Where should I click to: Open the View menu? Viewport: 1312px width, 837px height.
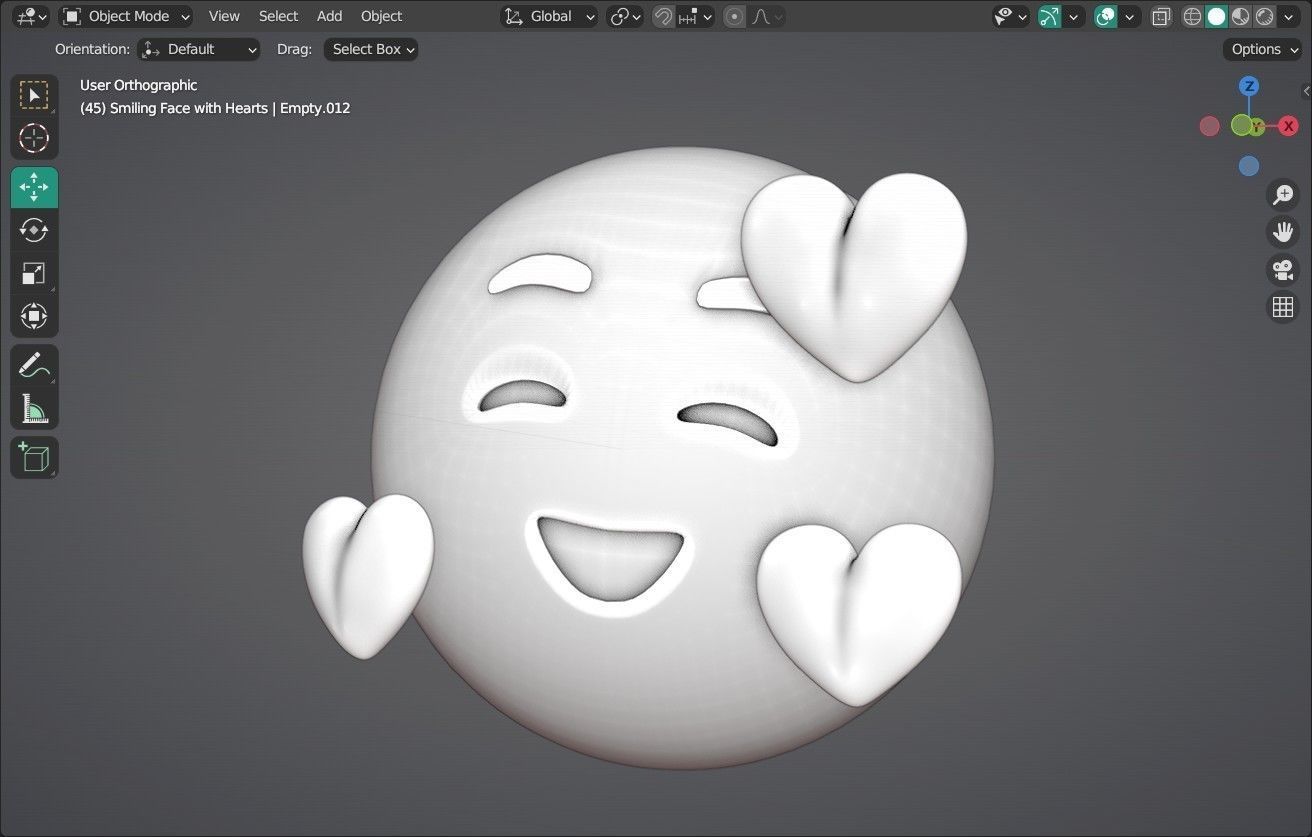coord(224,16)
